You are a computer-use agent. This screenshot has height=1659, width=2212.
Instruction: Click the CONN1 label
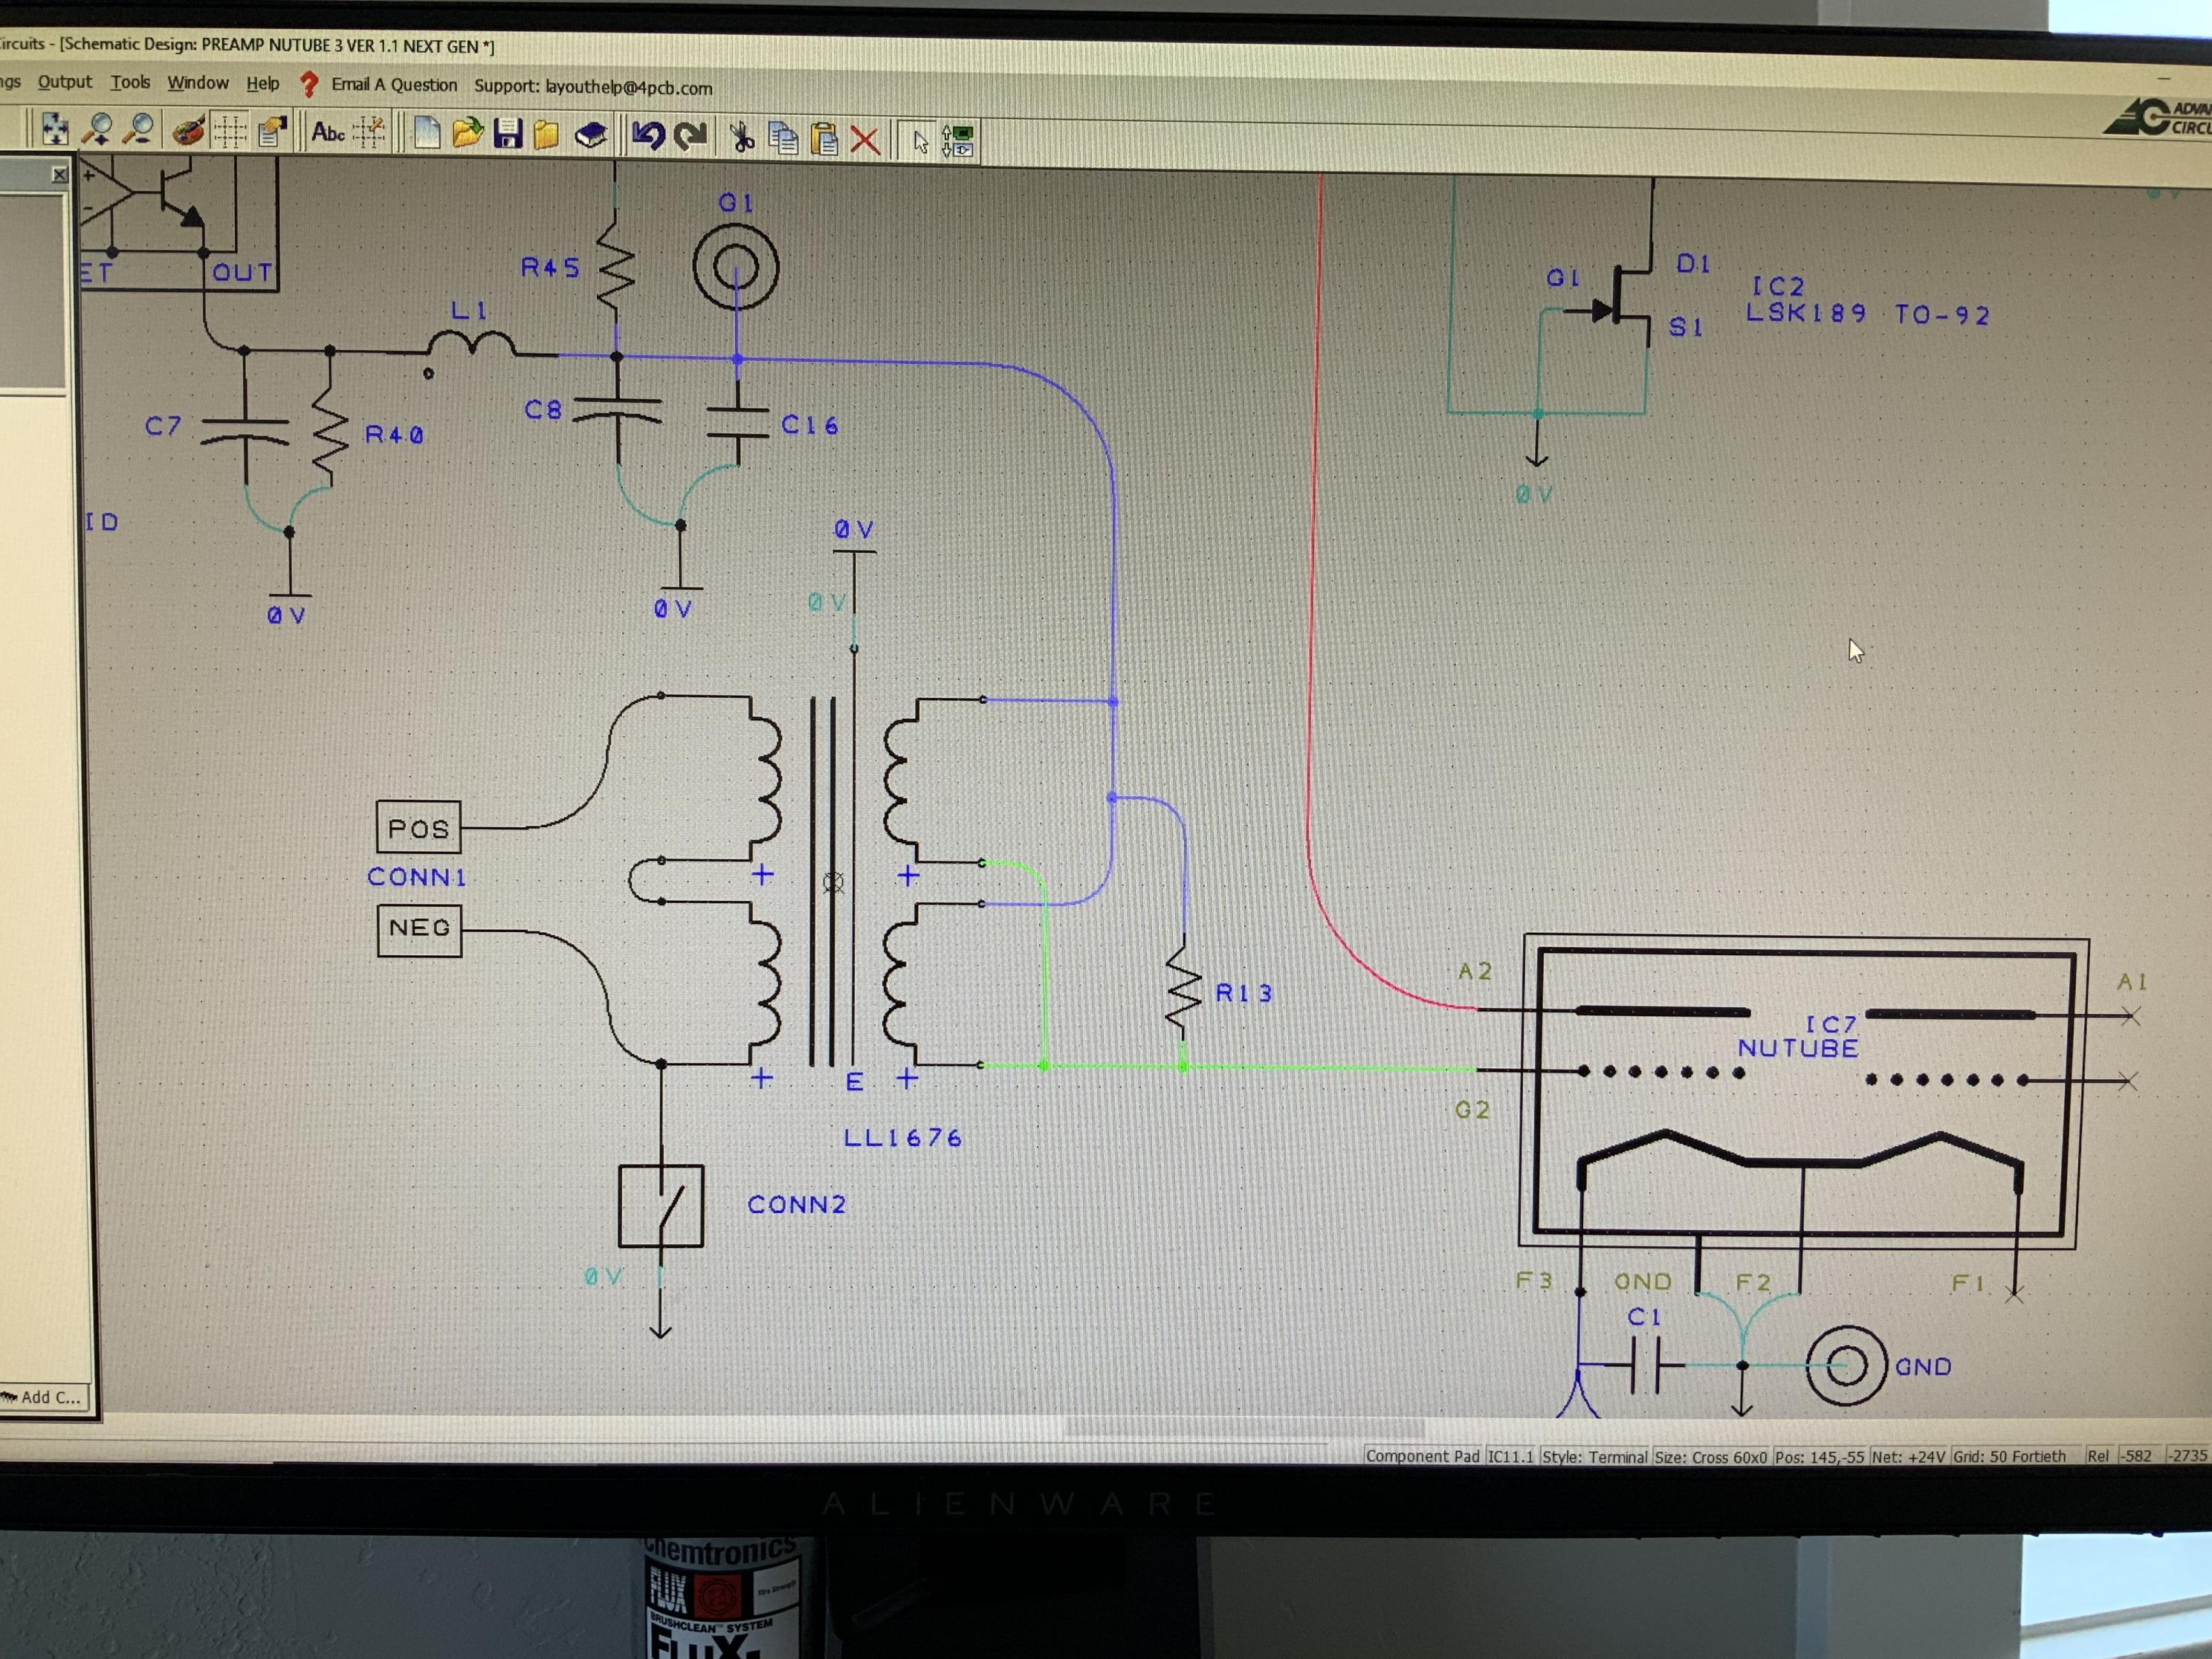[417, 877]
